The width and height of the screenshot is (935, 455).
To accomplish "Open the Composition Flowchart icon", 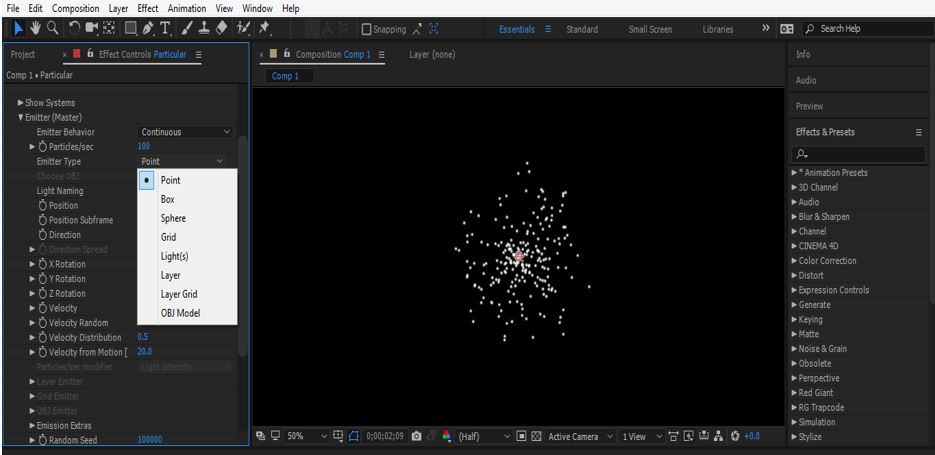I will point(719,437).
